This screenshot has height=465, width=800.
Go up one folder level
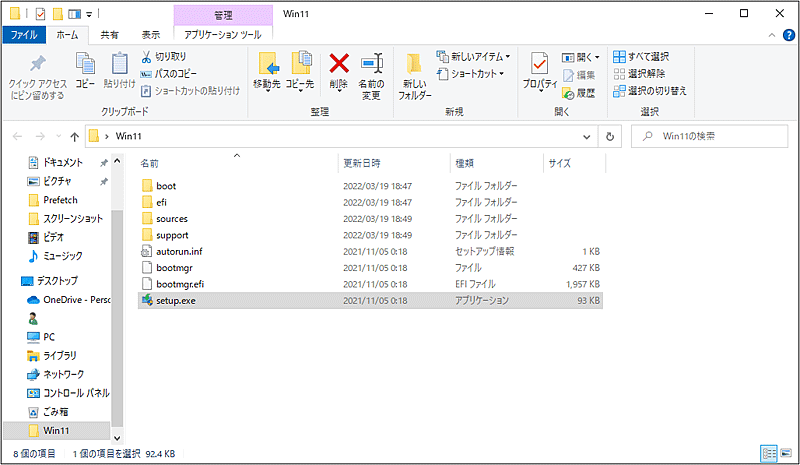74,136
